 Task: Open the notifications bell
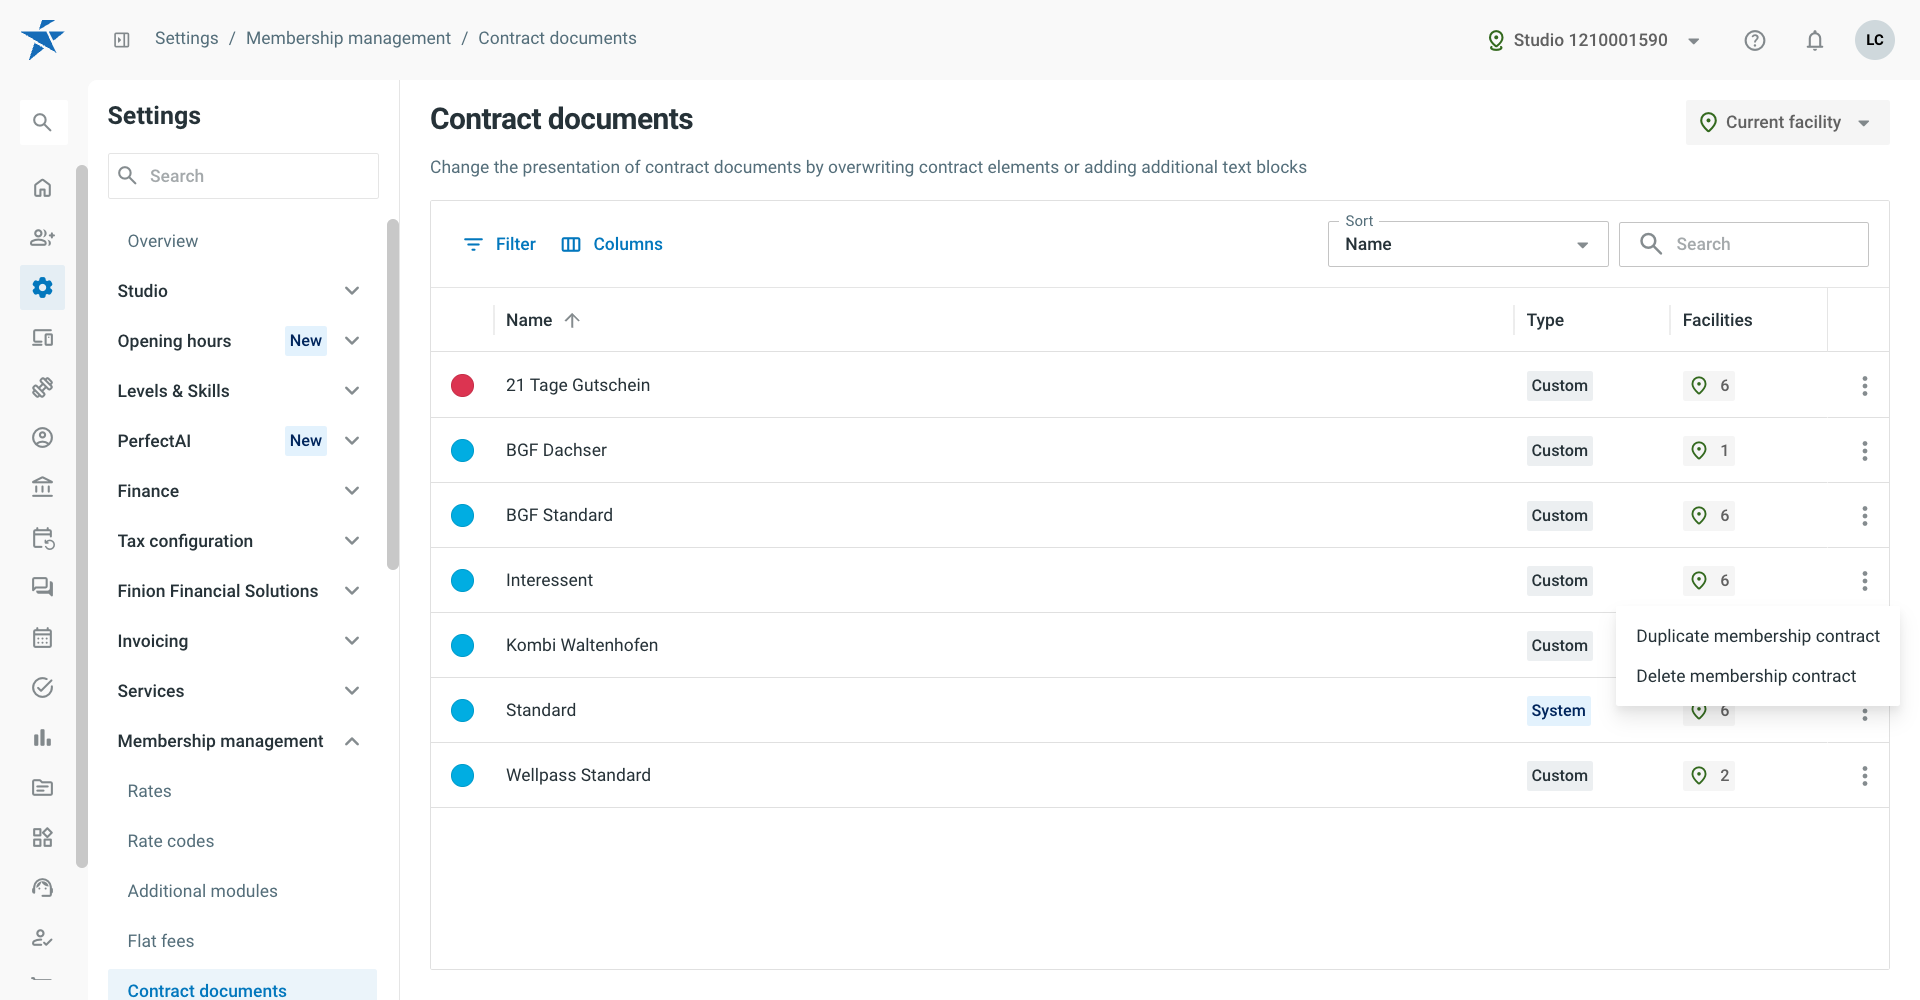tap(1815, 40)
